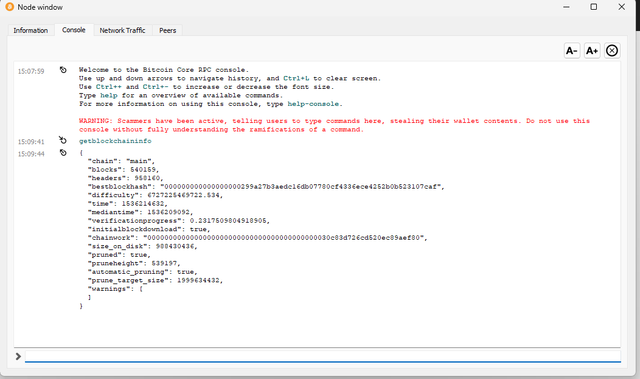The height and width of the screenshot is (379, 640).
Task: Click the "pruned": true line
Action: [x=119, y=255]
